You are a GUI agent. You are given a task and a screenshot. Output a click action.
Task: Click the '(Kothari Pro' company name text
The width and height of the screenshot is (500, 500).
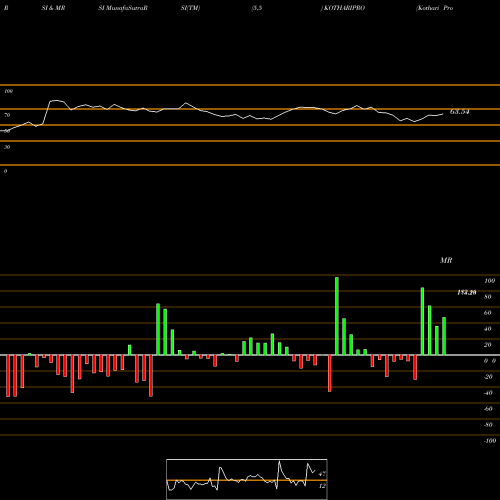[x=434, y=8]
